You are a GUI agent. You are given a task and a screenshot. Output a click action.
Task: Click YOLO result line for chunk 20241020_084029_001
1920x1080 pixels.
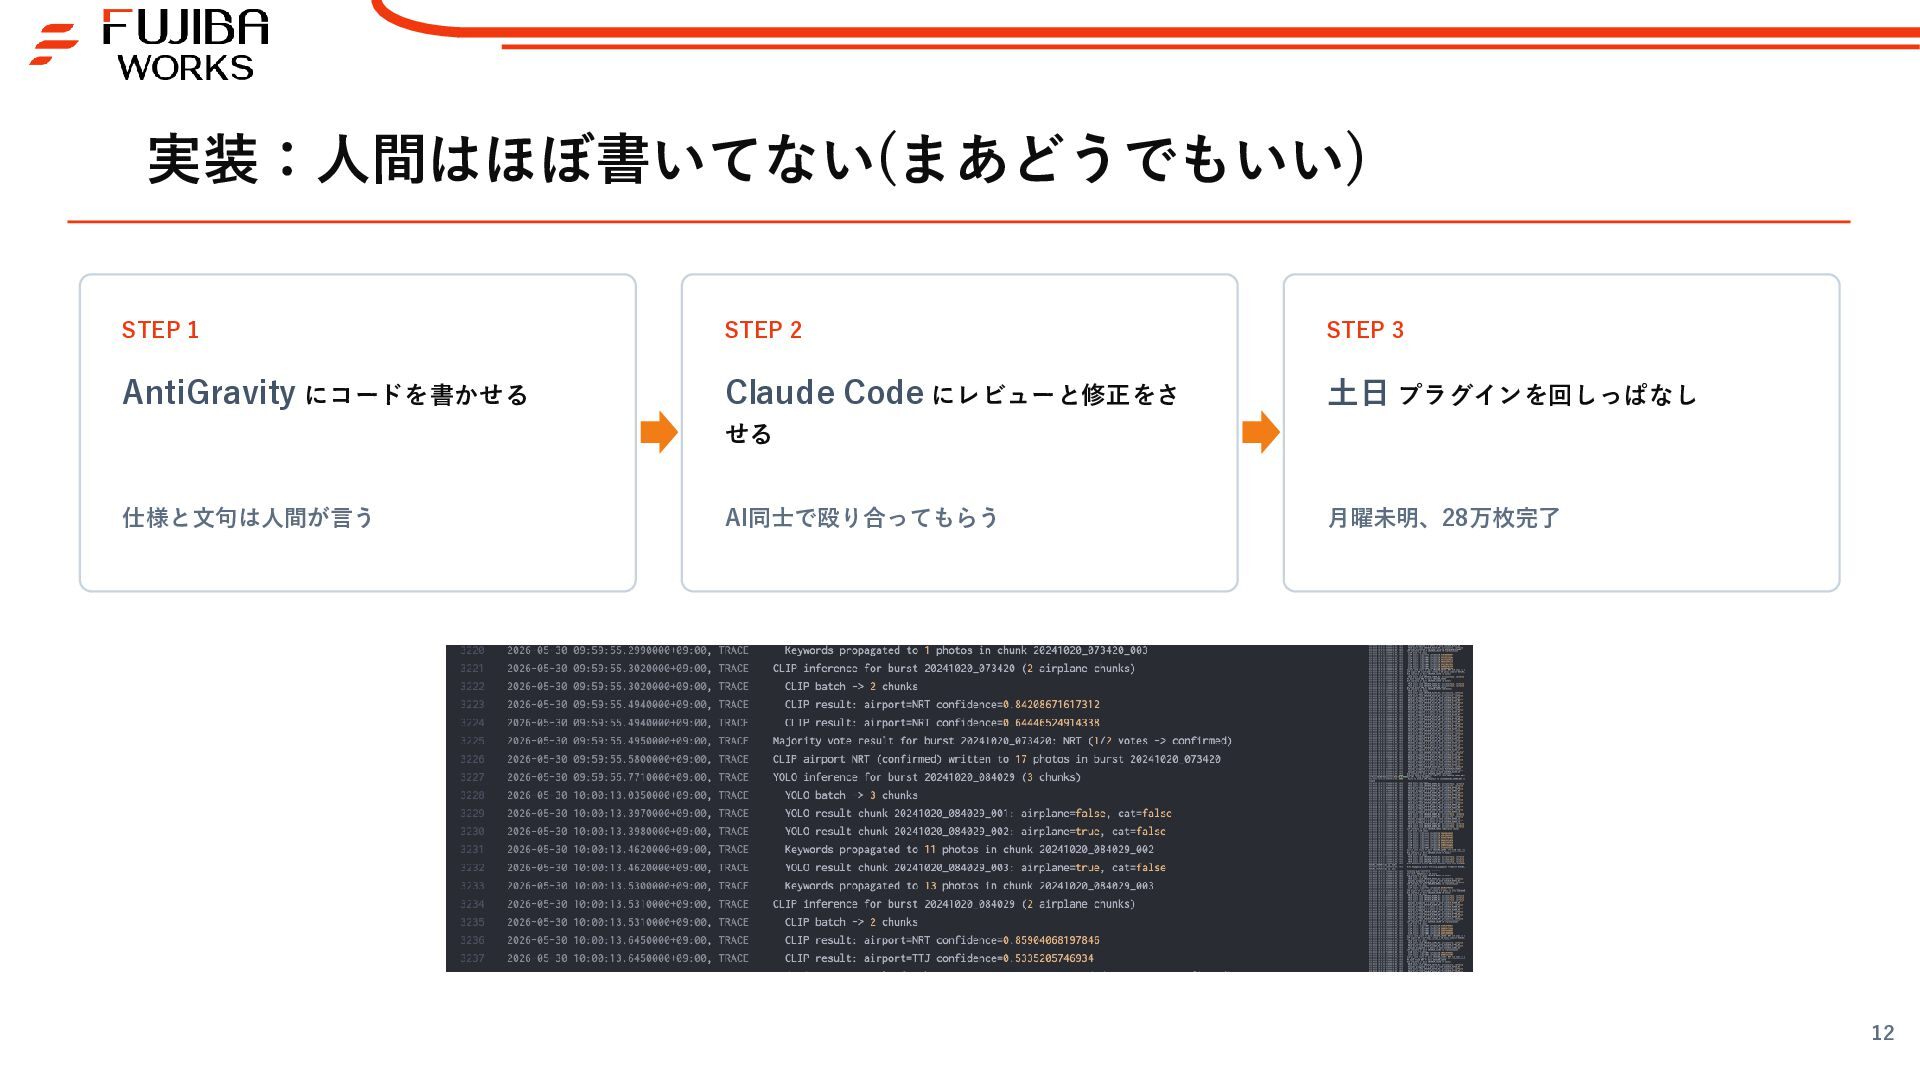(978, 813)
